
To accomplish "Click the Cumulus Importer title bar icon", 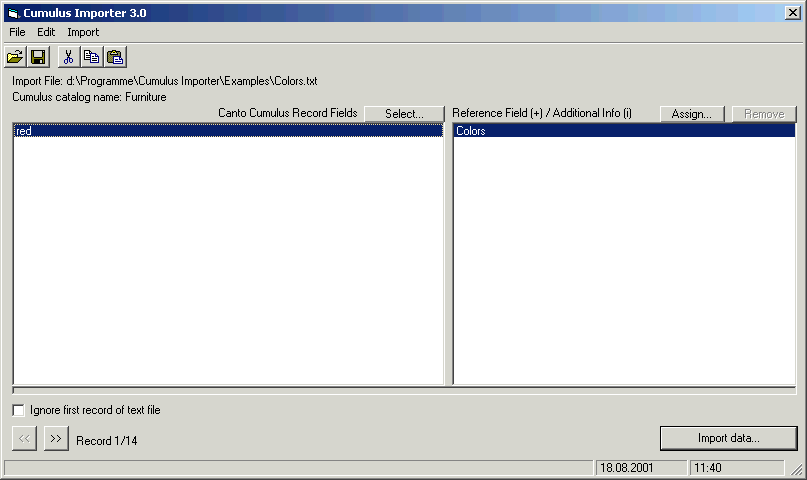I will click(x=13, y=13).
